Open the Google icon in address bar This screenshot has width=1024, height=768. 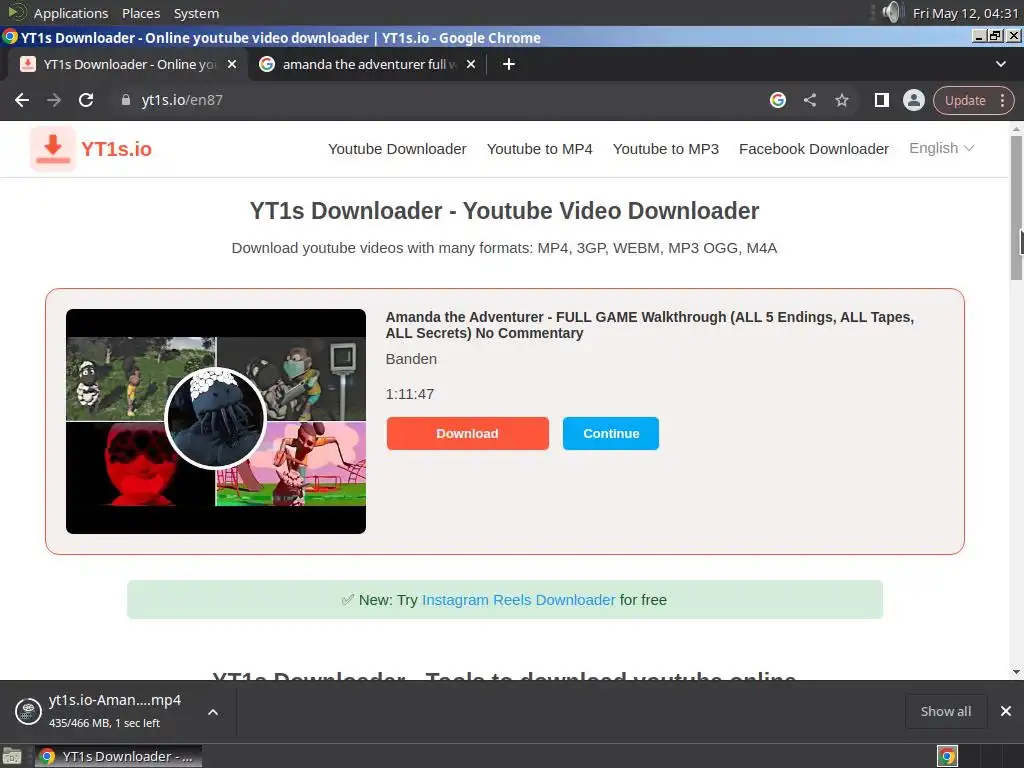pyautogui.click(x=777, y=100)
